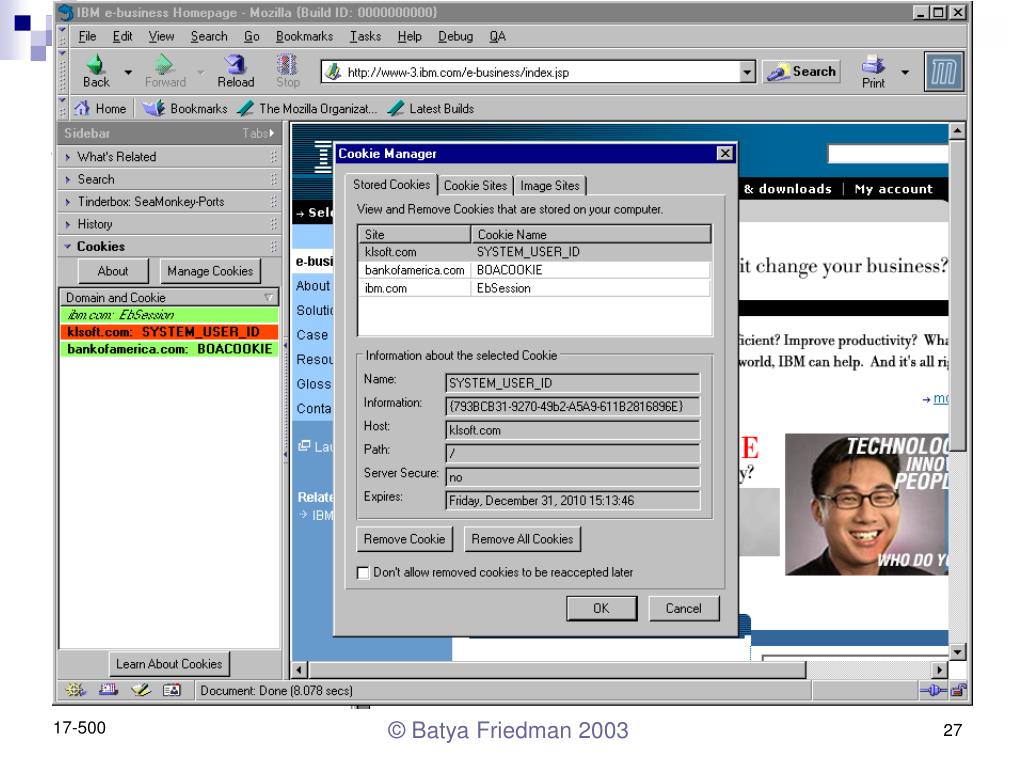The image size is (1024, 768).
Task: Click the Search button beside URL bar
Action: coord(801,71)
